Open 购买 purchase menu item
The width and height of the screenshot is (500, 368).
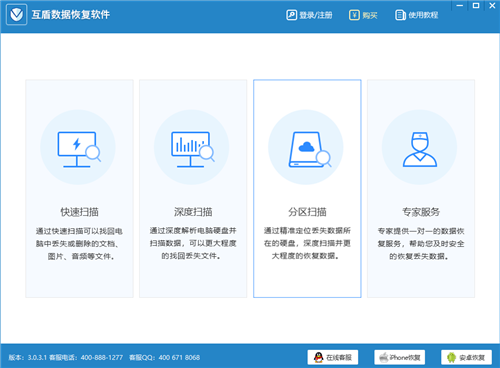pyautogui.click(x=363, y=15)
